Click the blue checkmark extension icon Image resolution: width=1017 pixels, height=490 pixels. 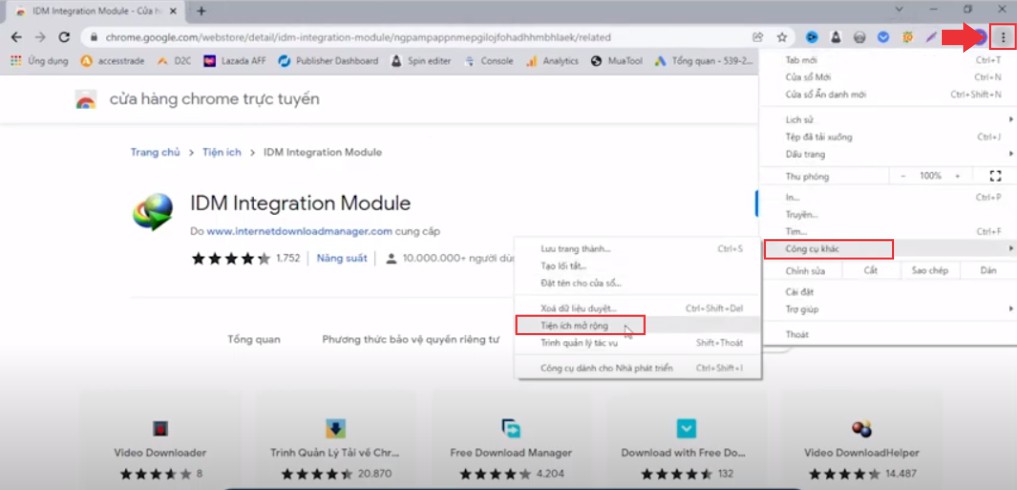(883, 38)
